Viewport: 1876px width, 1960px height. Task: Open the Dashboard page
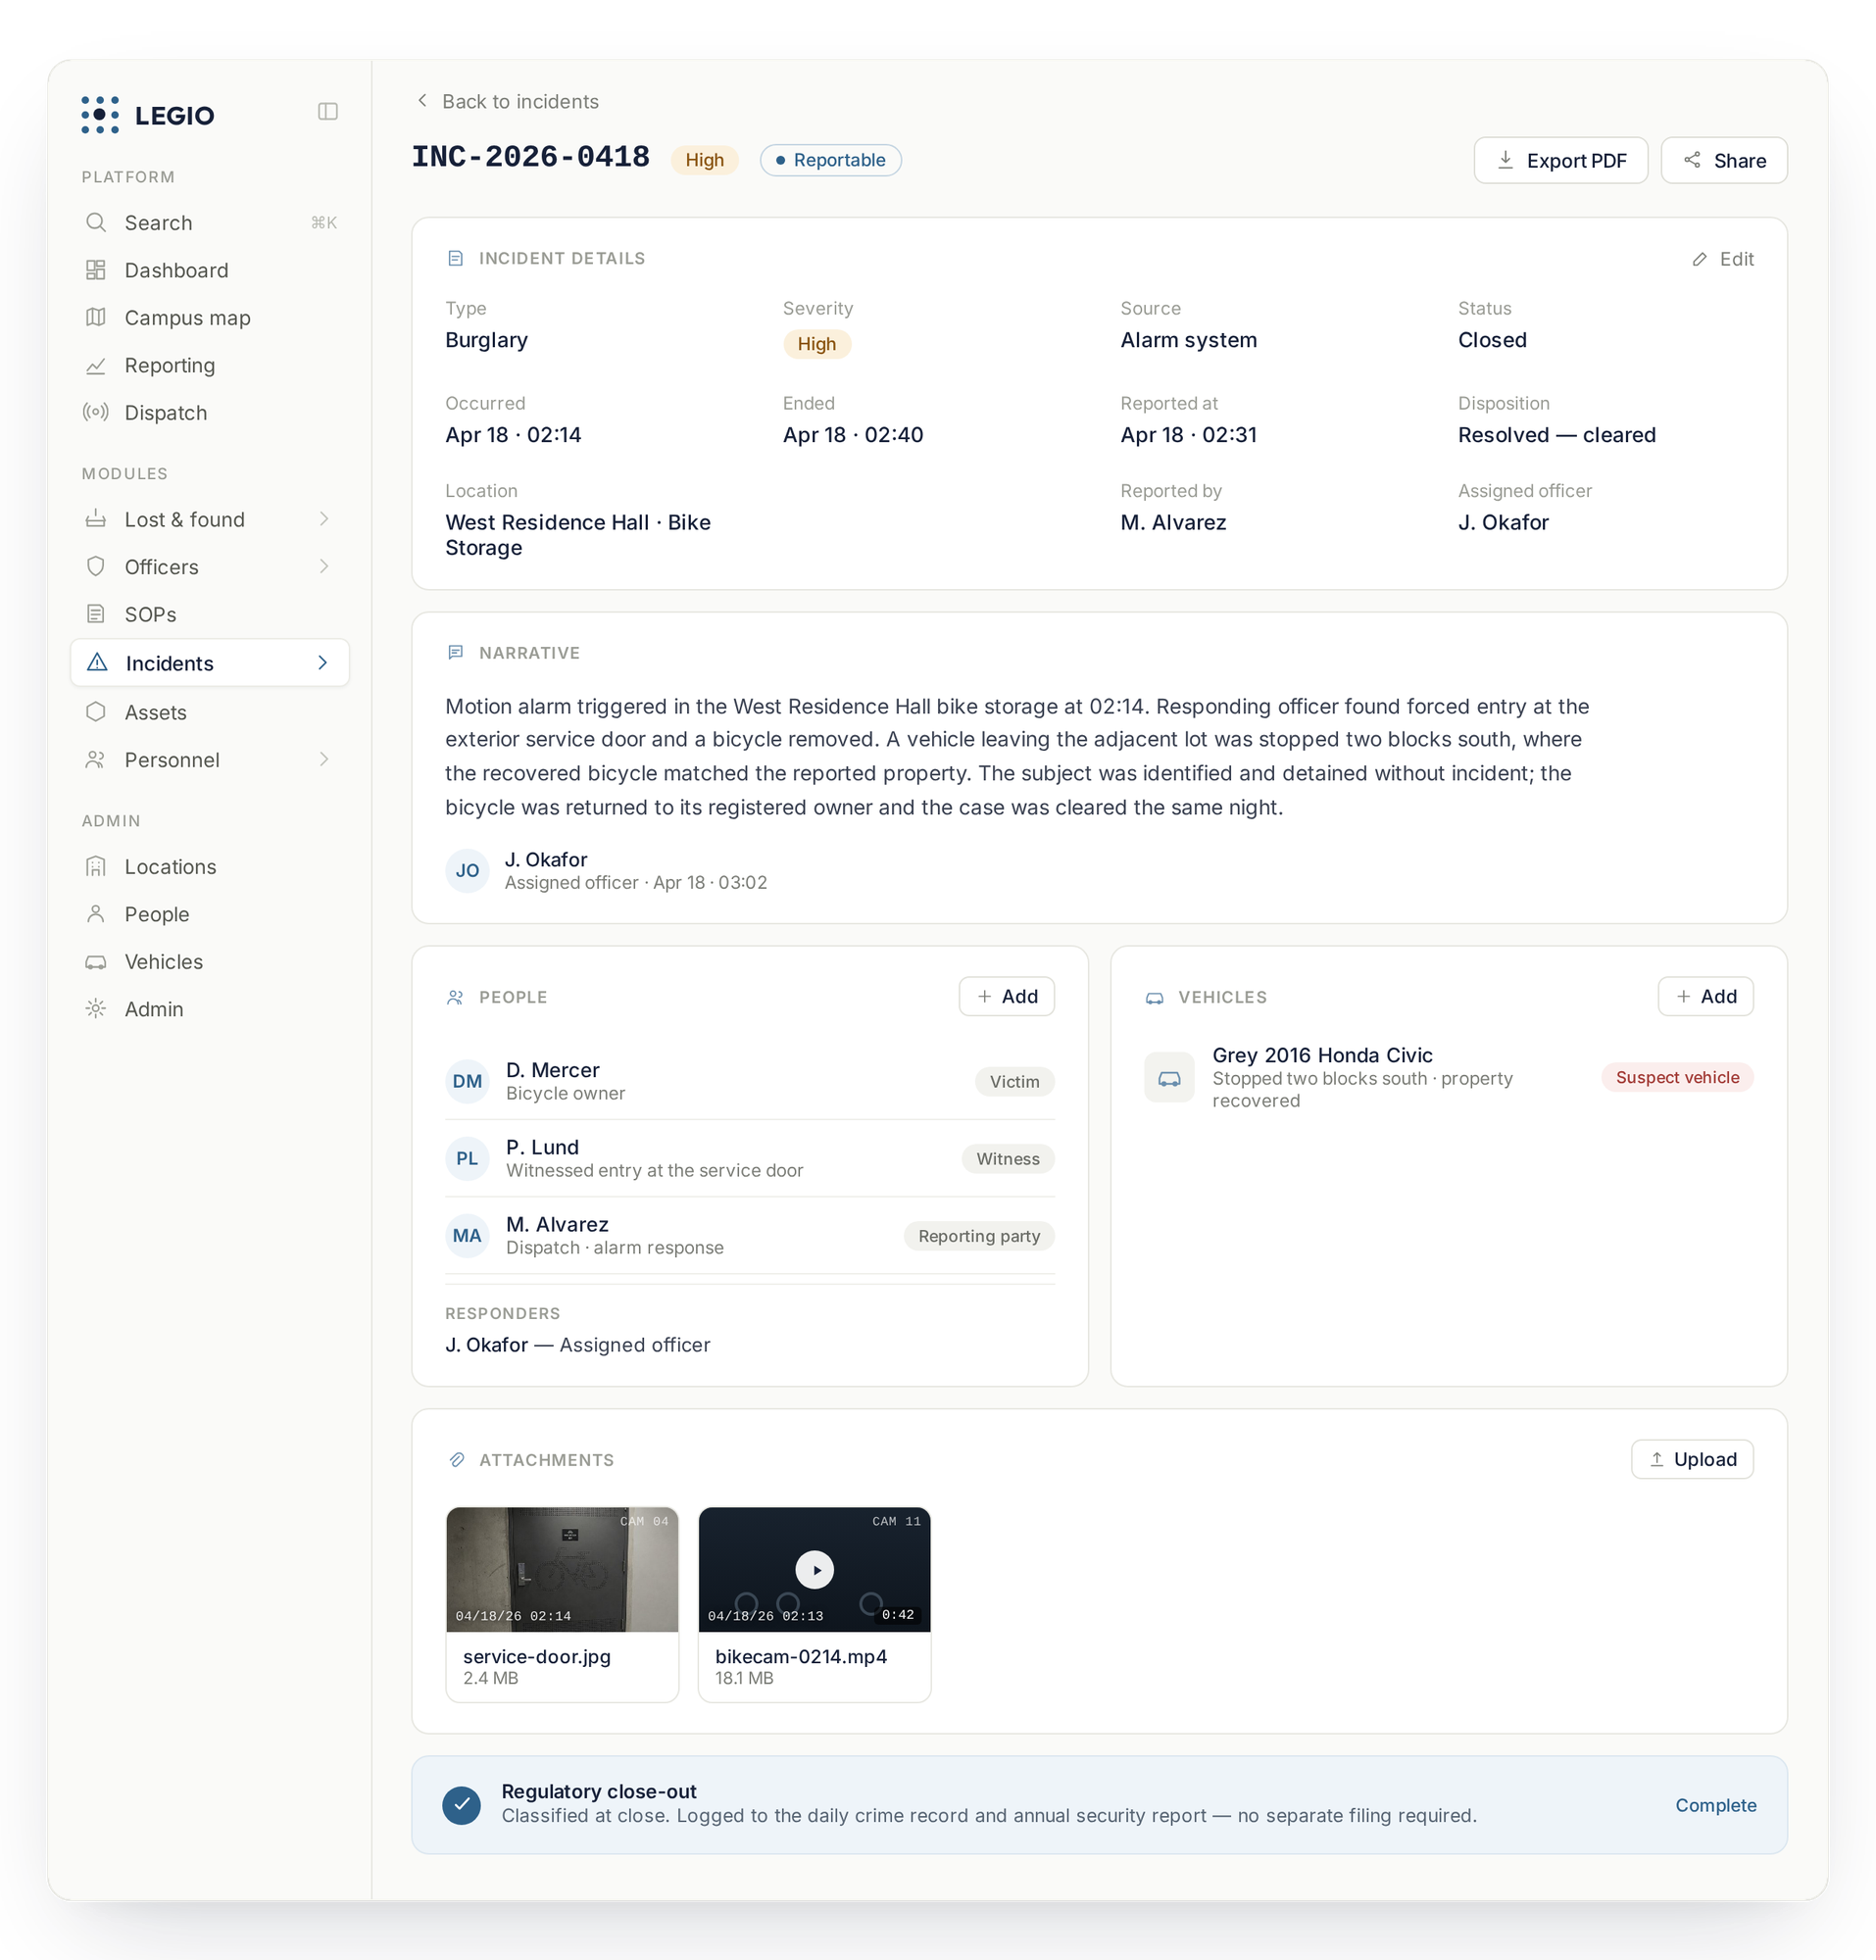(210, 270)
